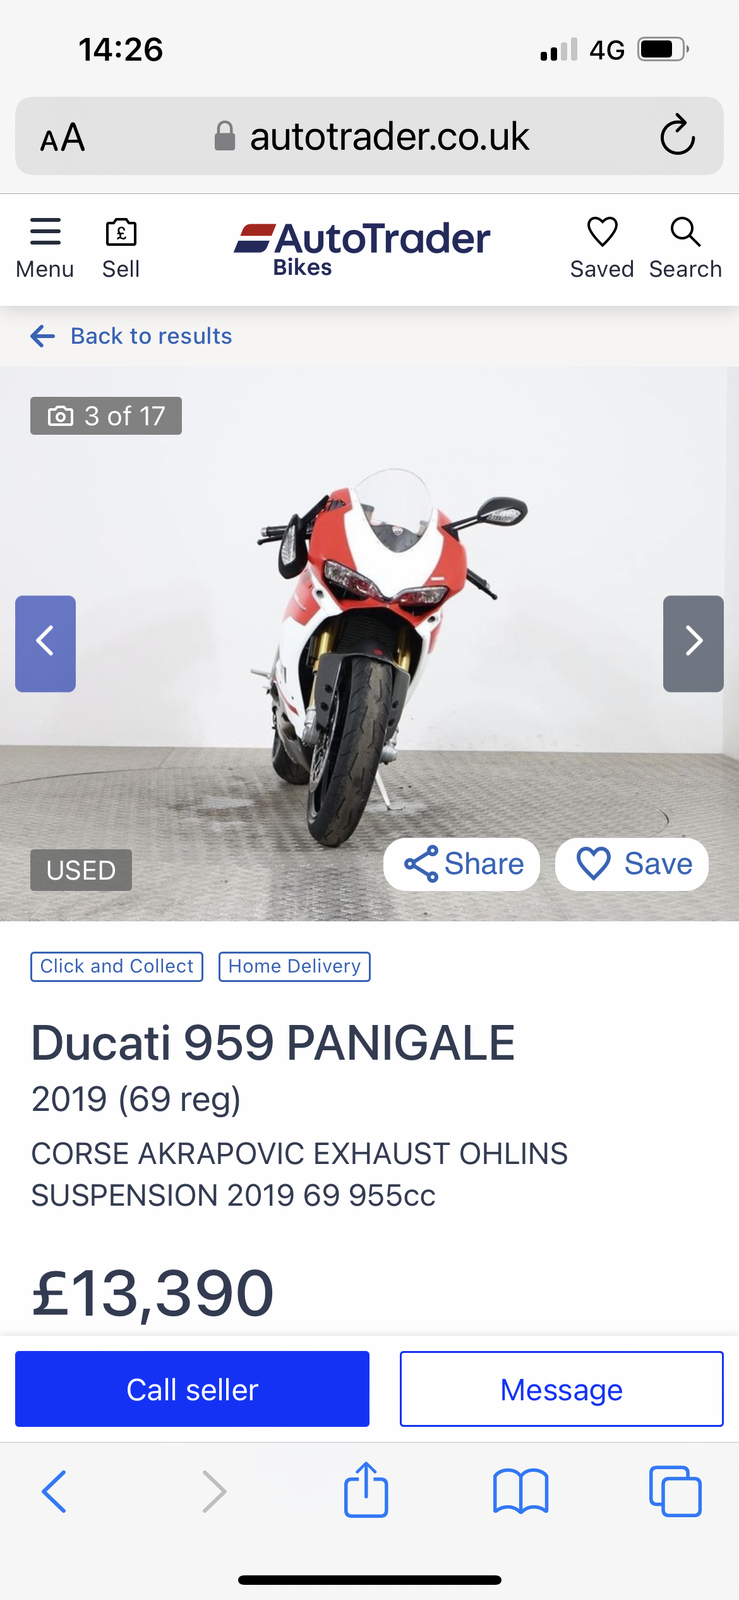Tap the autotrader.co.uk address field
Image resolution: width=739 pixels, height=1600 pixels.
pos(370,136)
